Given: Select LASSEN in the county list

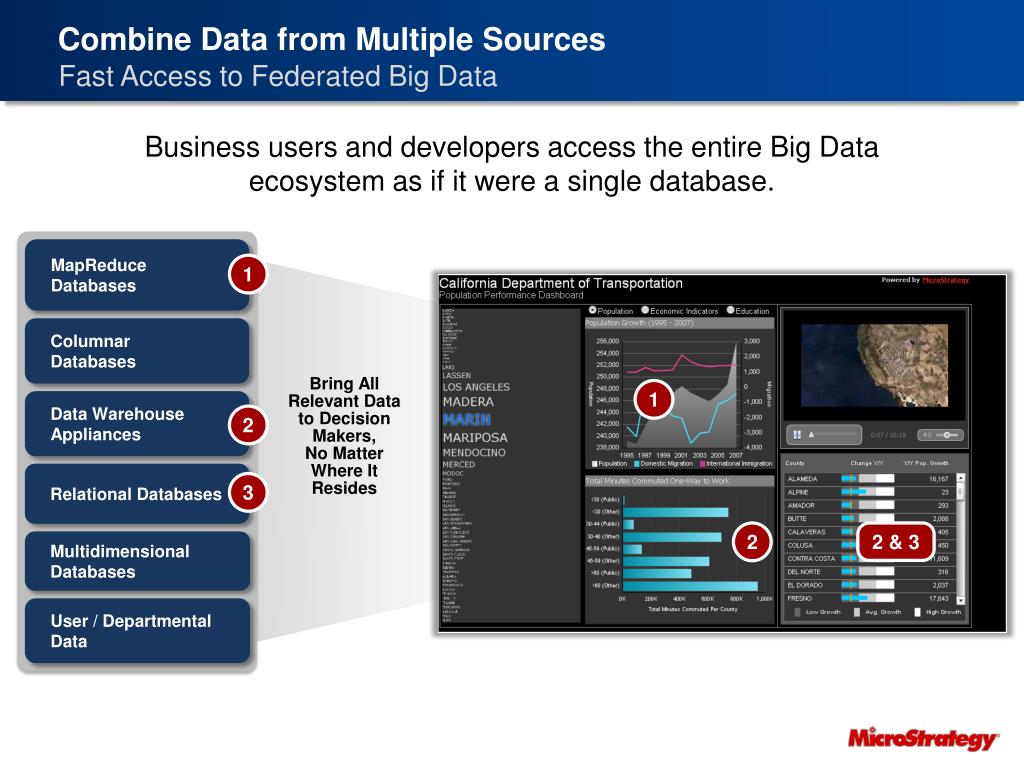Looking at the screenshot, I should [456, 376].
